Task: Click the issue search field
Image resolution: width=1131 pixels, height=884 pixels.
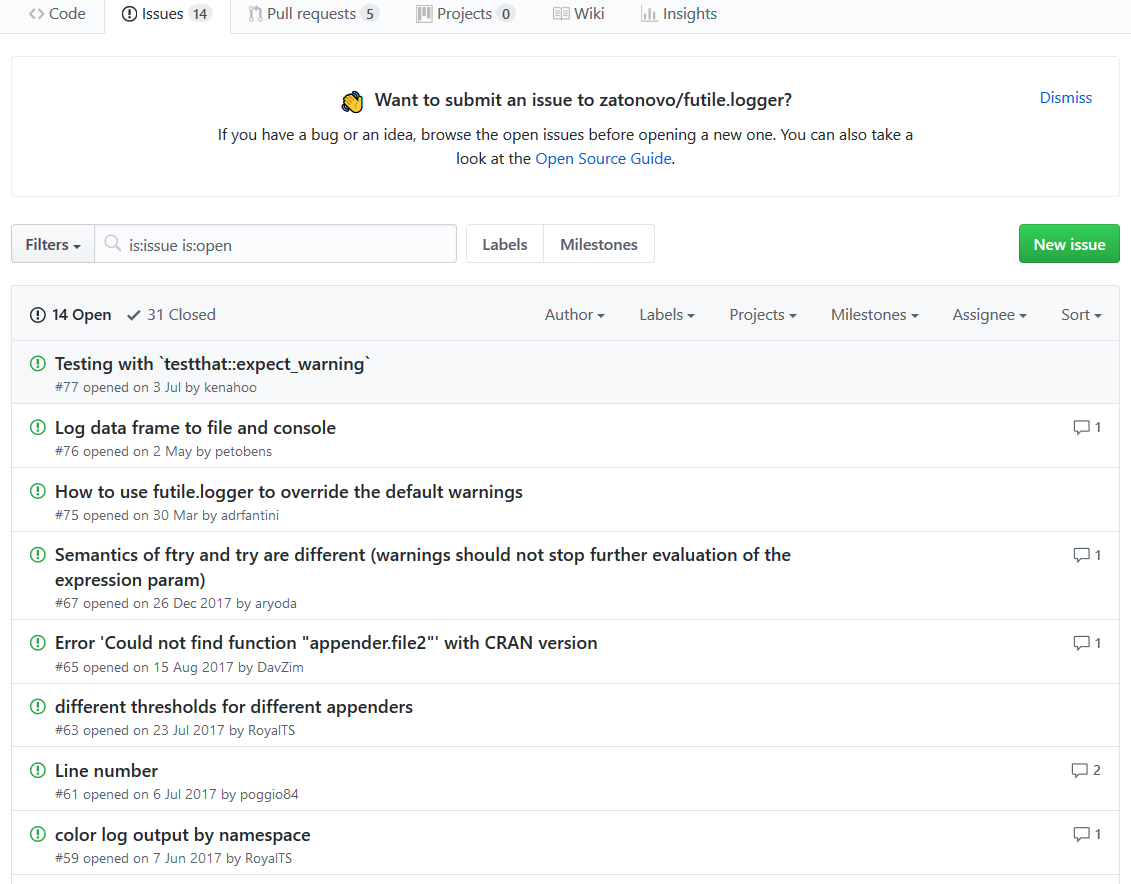Action: (285, 244)
